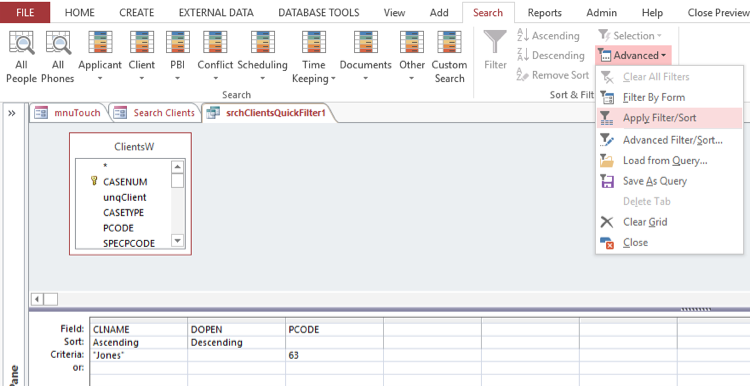Expand the Applicant dropdown arrow
This screenshot has height=386, width=750.
click(x=100, y=78)
